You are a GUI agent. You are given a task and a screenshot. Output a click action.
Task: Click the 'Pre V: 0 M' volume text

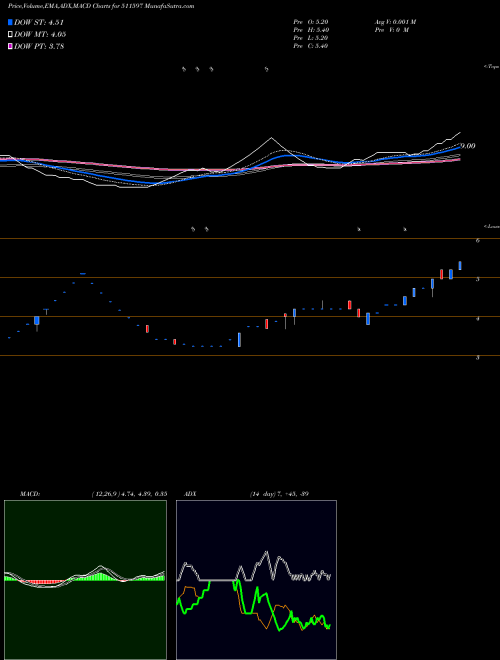coord(391,30)
